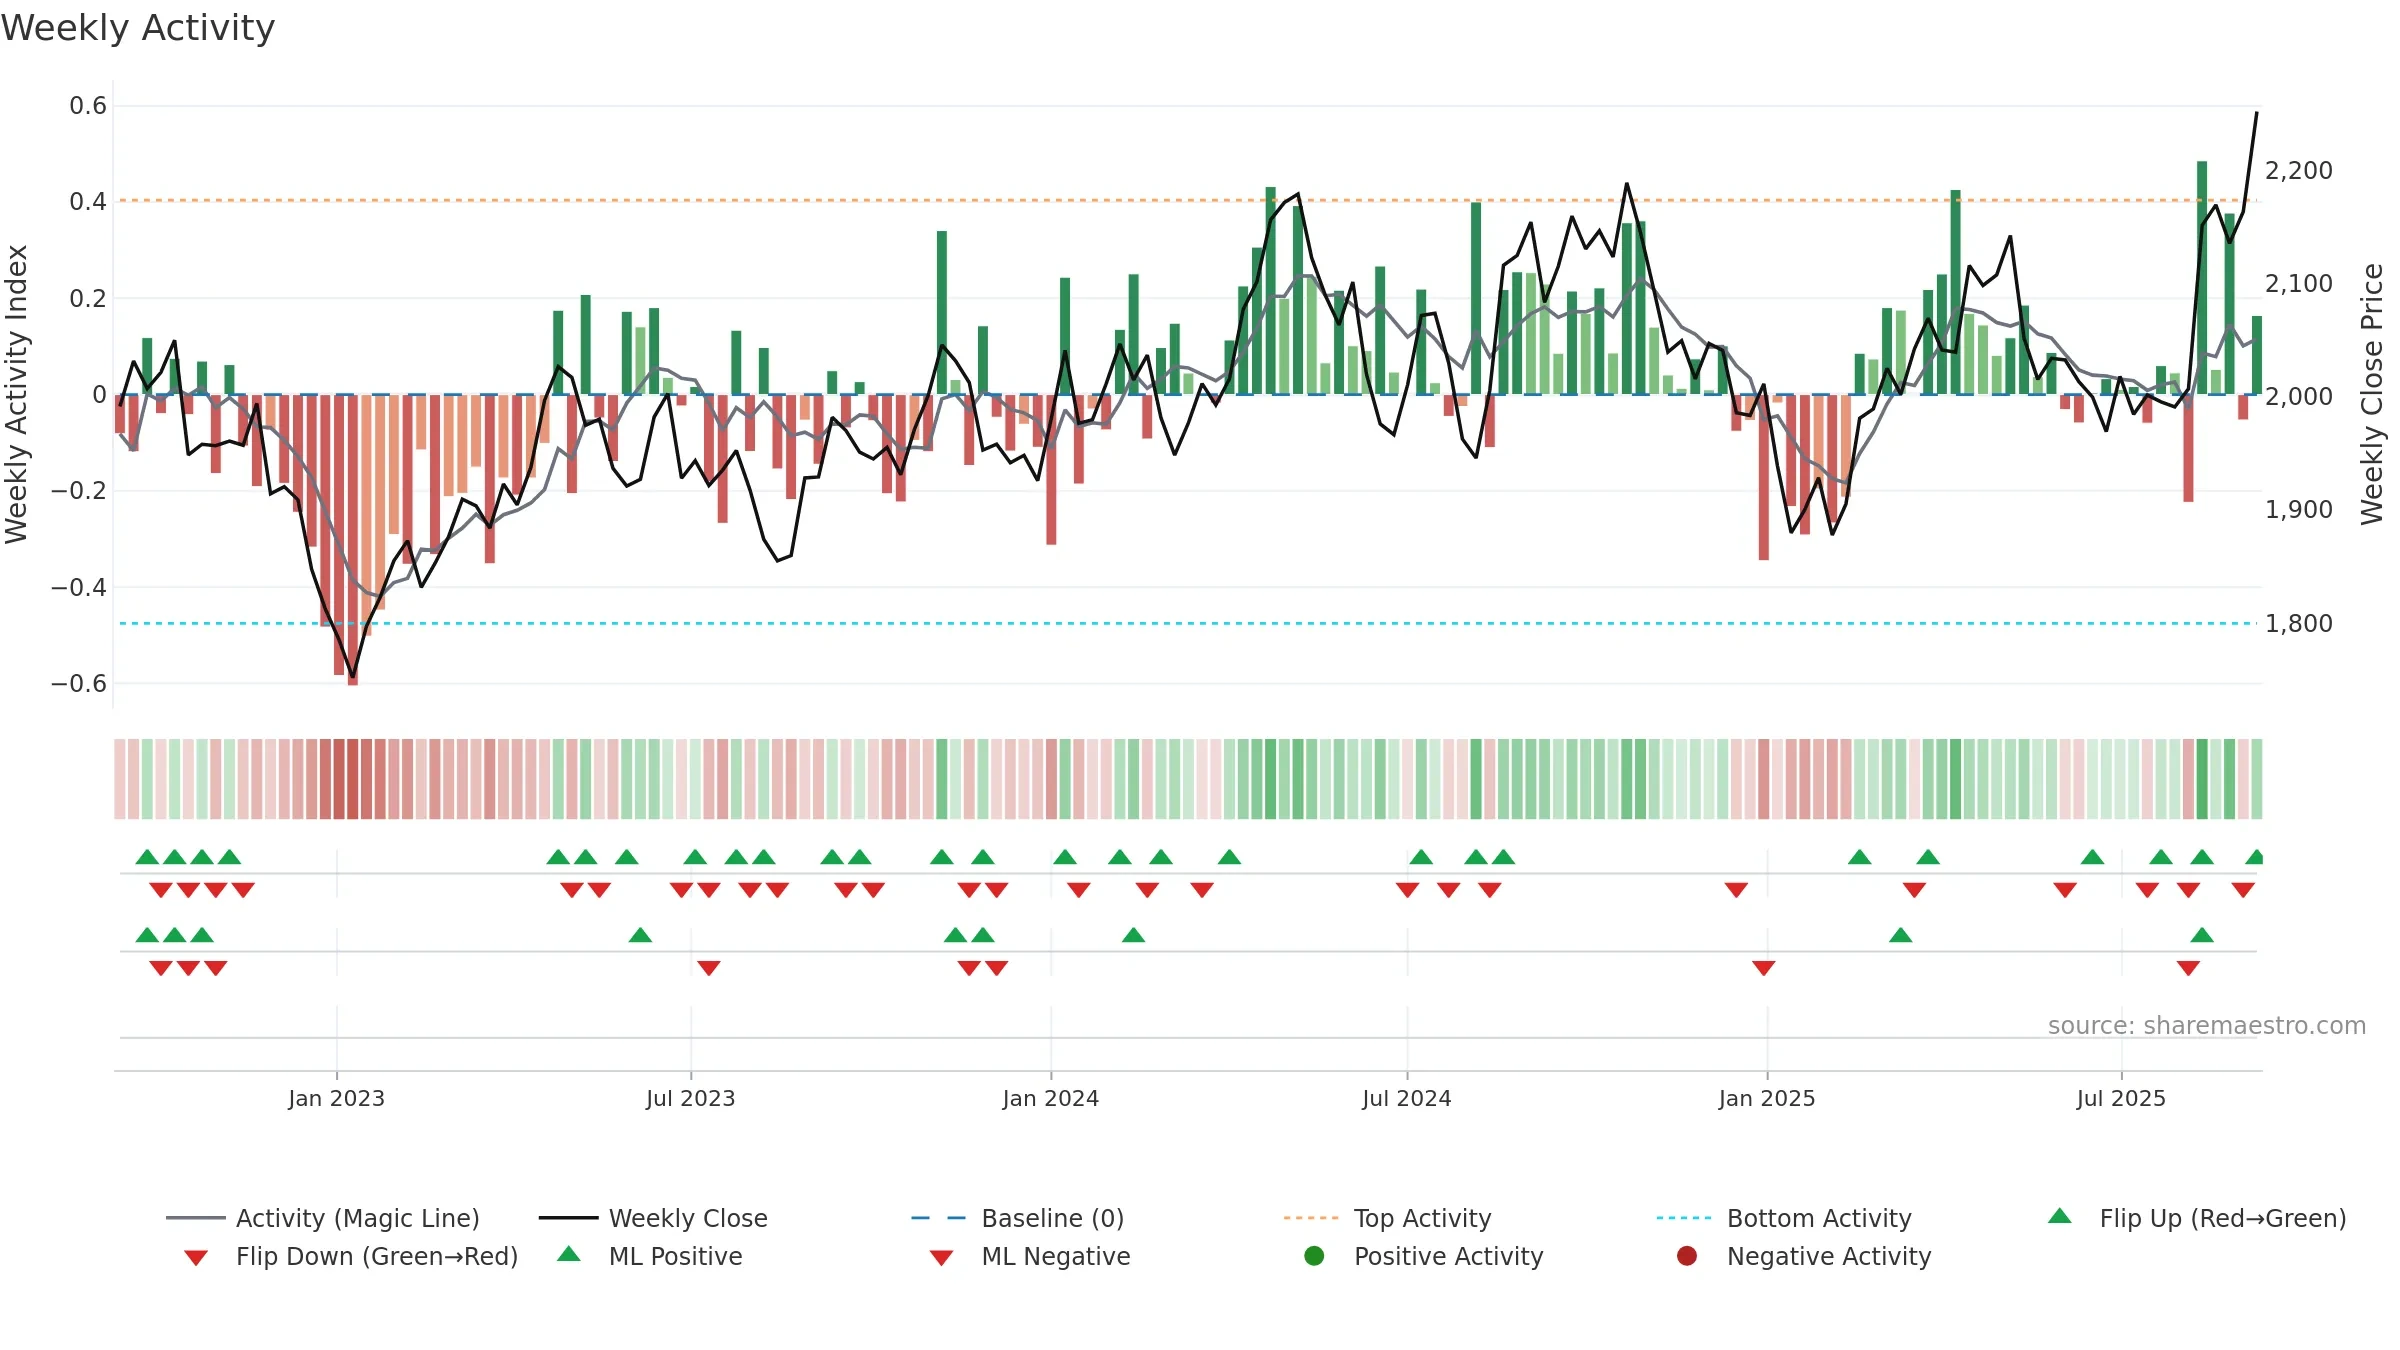Select the Jul 2023 x-axis label
2400x1350 pixels.
(x=691, y=1098)
